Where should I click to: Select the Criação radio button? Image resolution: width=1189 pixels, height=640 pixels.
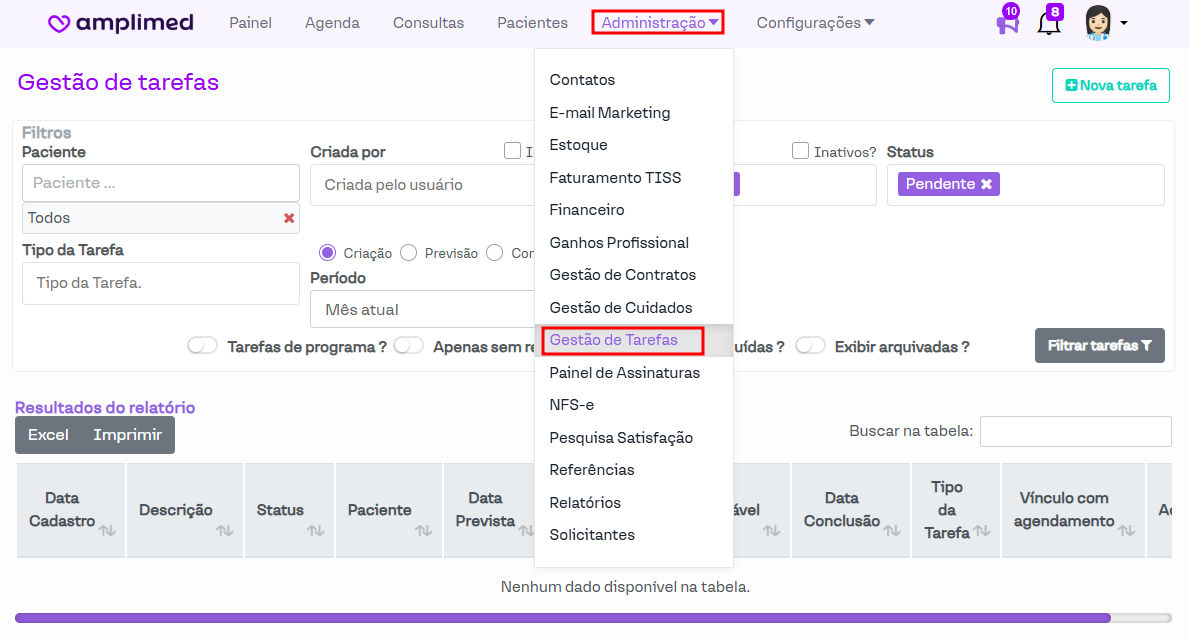[327, 253]
